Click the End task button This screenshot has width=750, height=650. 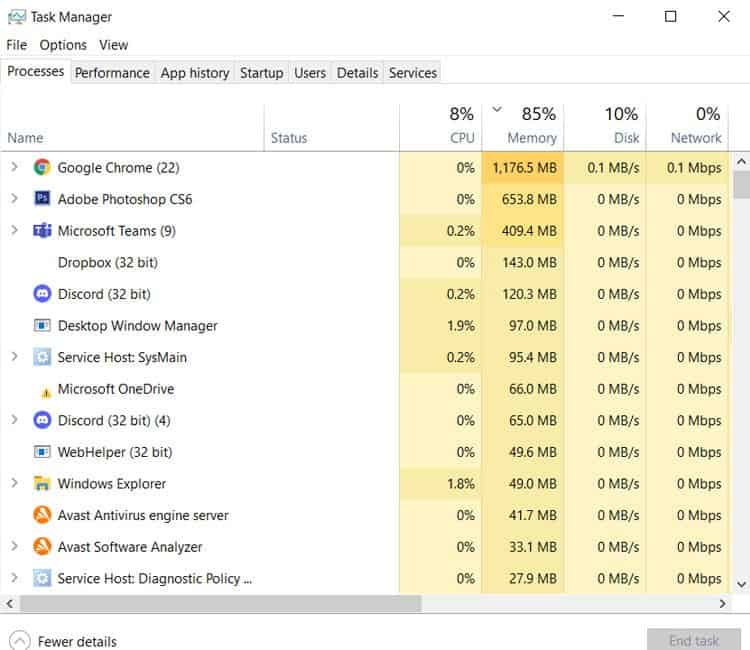(x=694, y=640)
